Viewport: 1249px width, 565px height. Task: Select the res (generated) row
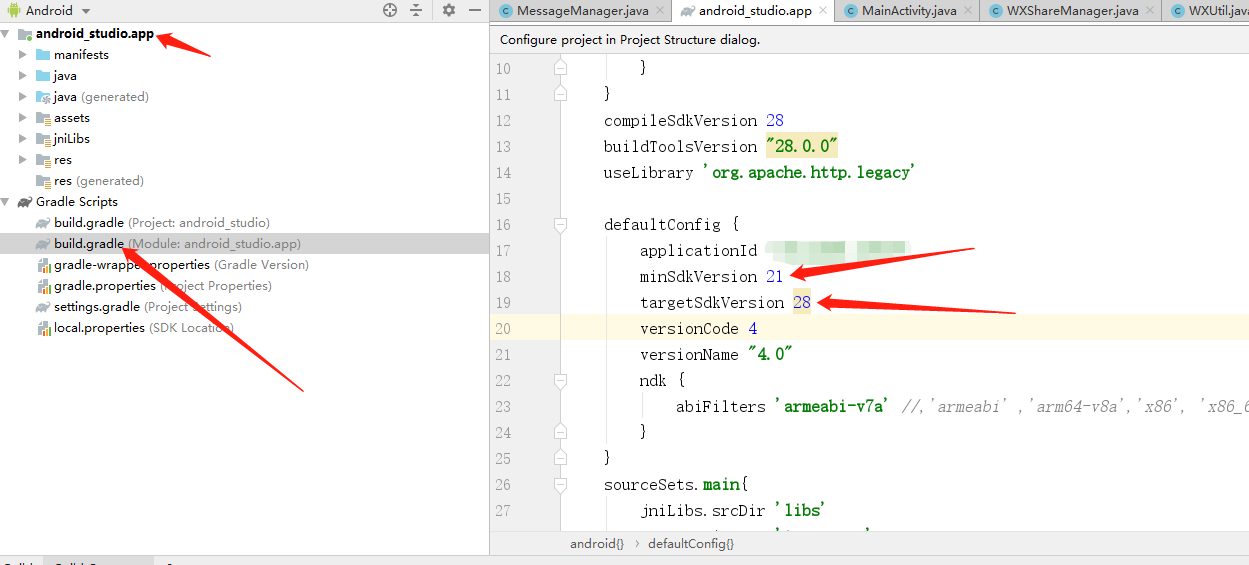(244, 181)
